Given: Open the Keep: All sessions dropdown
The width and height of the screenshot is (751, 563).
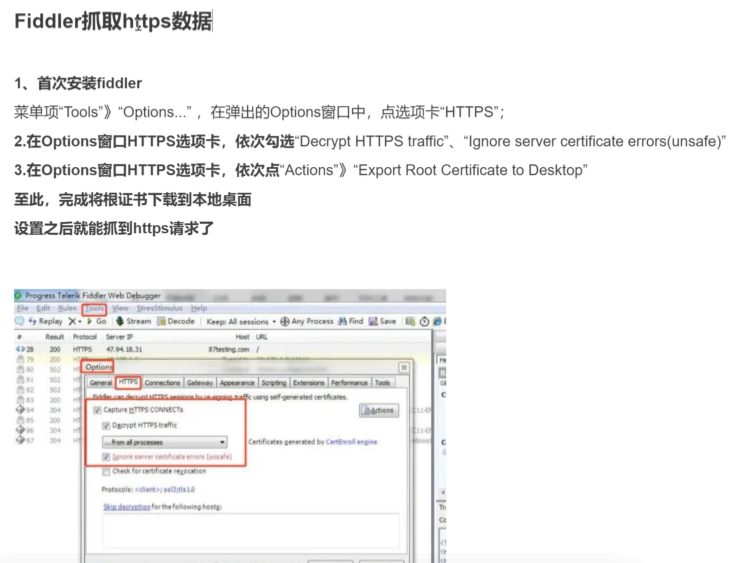Looking at the screenshot, I should tap(241, 322).
